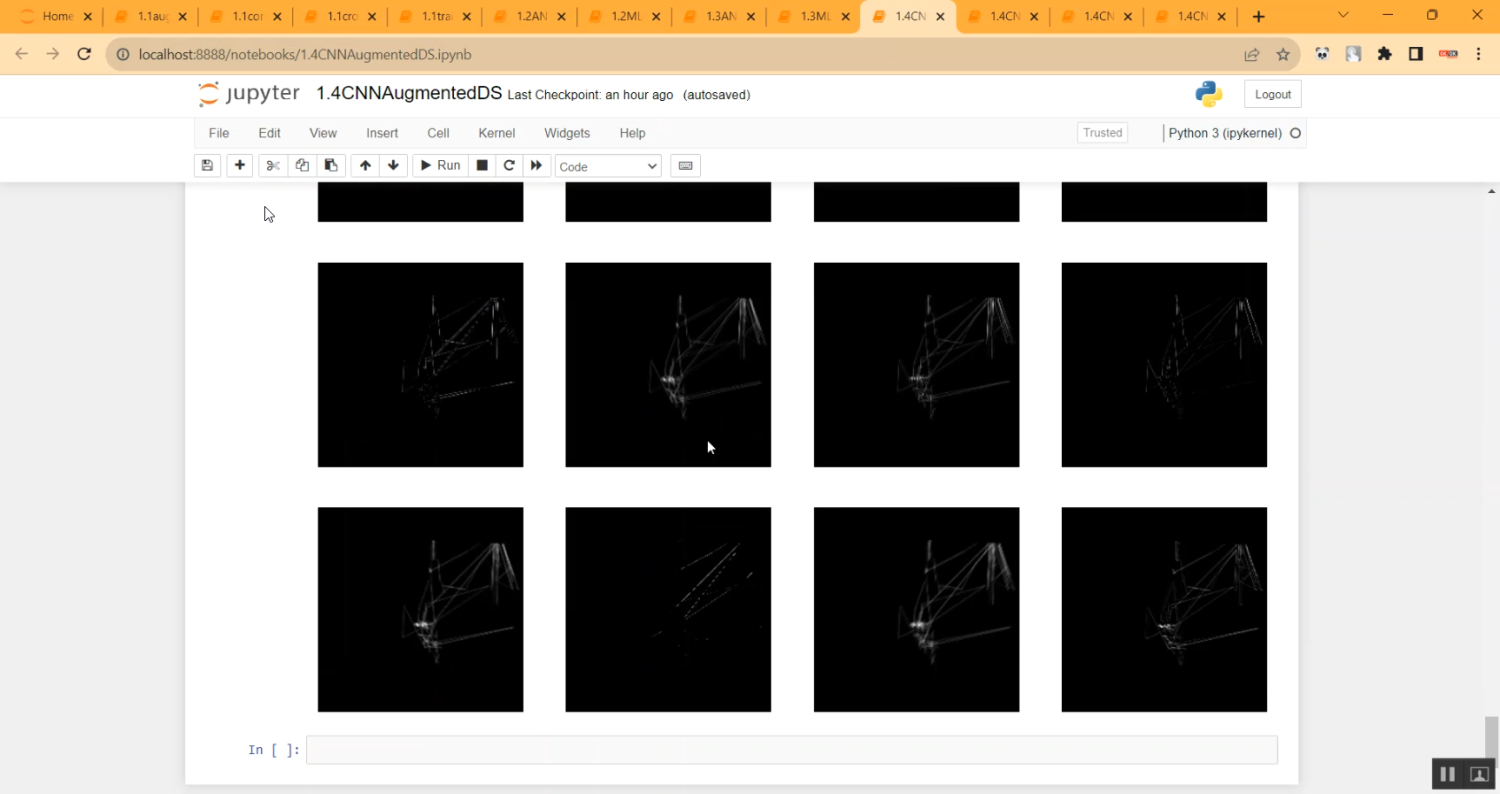Open the Insert menu
This screenshot has height=794, width=1500.
point(382,133)
